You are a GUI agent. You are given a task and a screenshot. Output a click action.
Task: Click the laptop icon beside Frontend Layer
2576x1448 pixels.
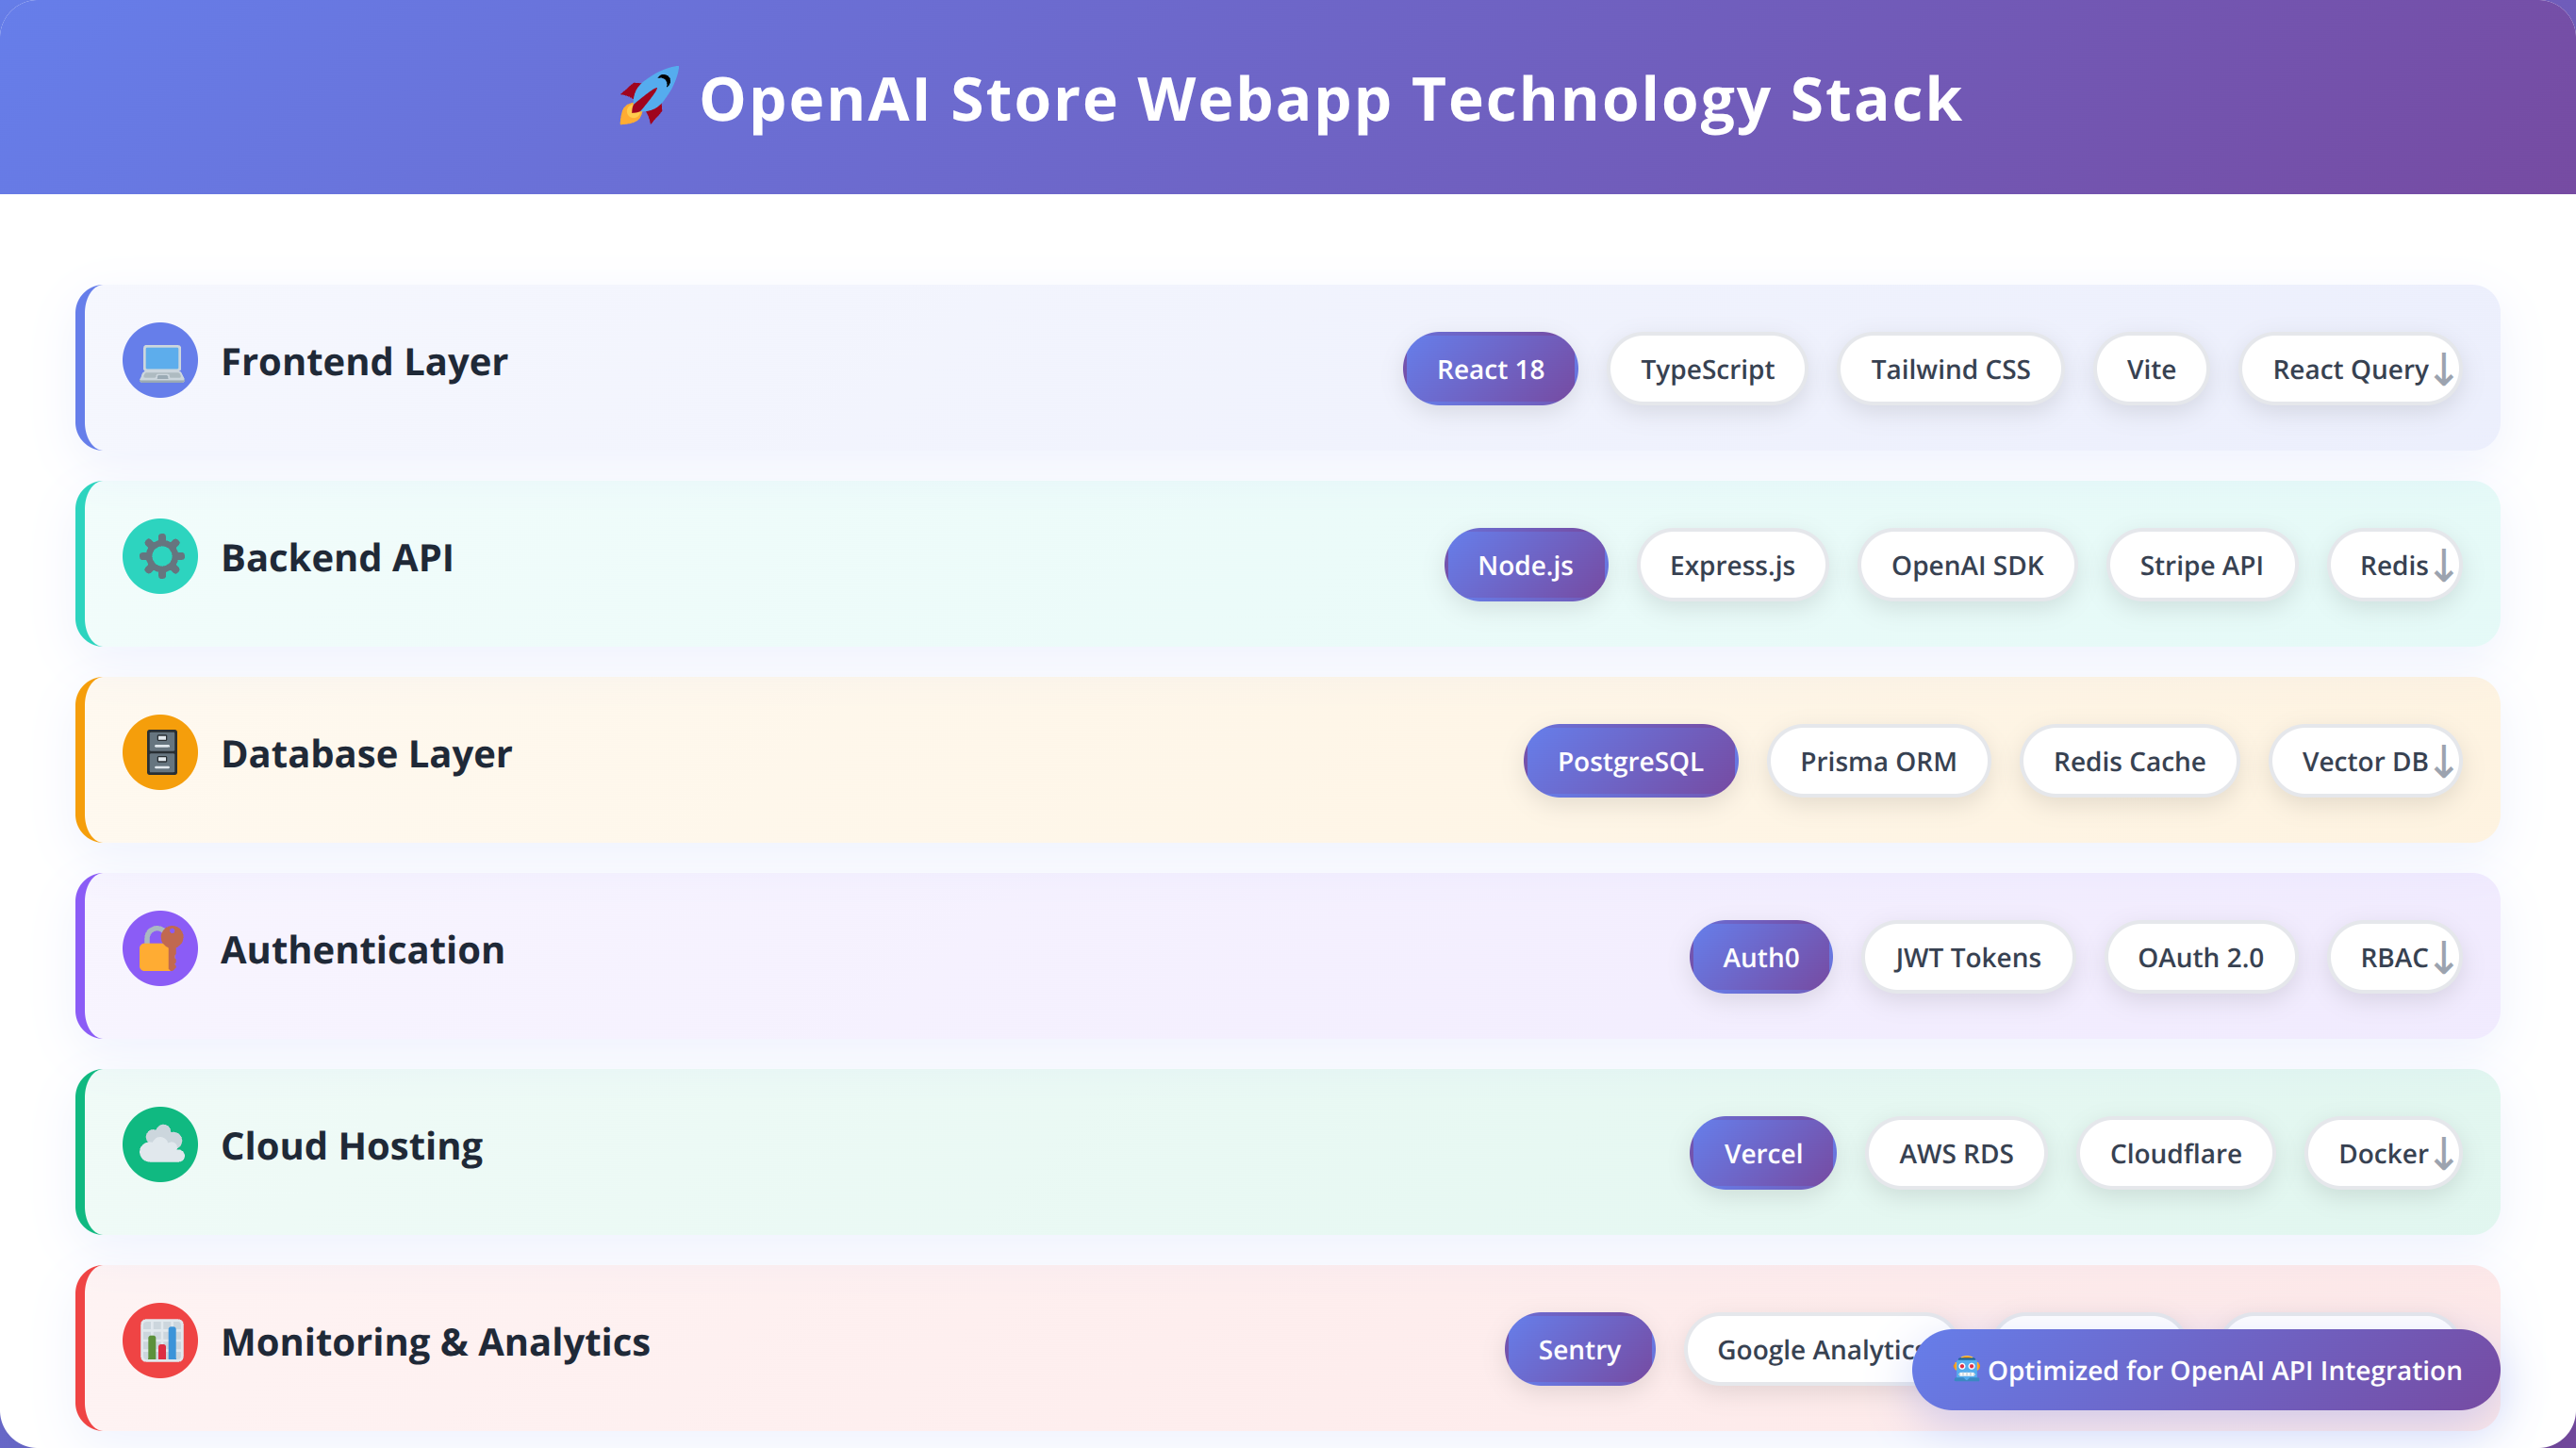point(160,361)
